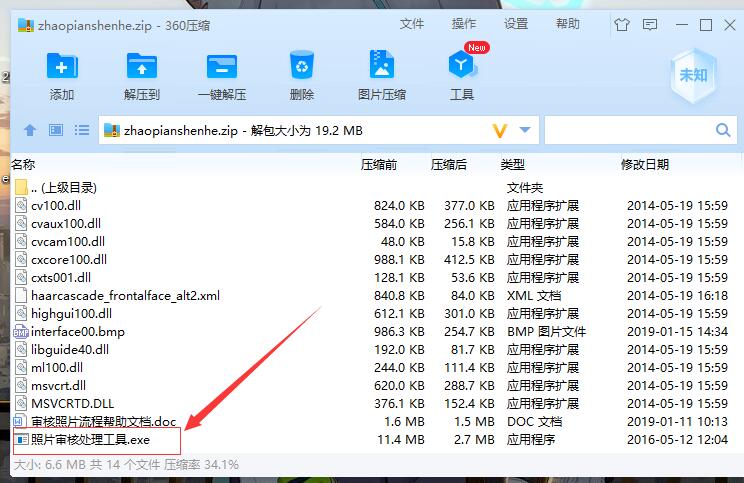This screenshot has height=483, width=744.
Task: Open the 工具 (Tools) icon
Action: pyautogui.click(x=461, y=67)
